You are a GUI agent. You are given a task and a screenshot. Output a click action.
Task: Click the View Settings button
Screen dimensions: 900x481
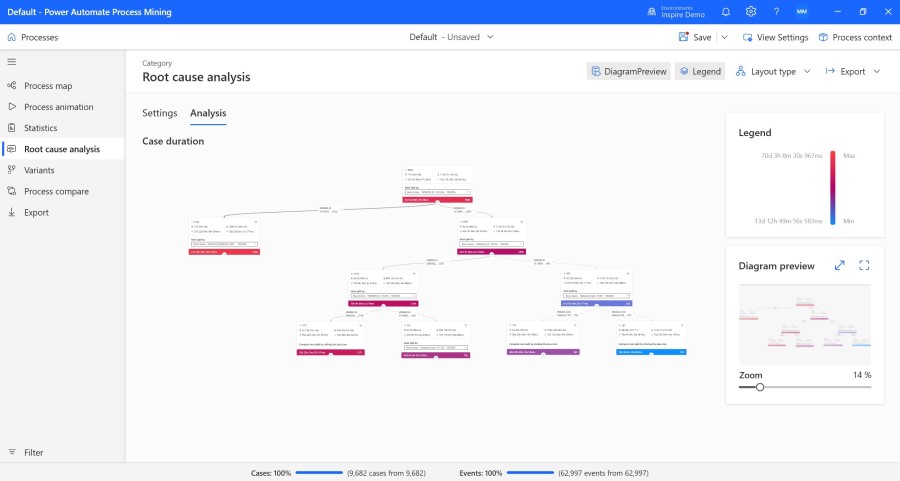pos(775,37)
